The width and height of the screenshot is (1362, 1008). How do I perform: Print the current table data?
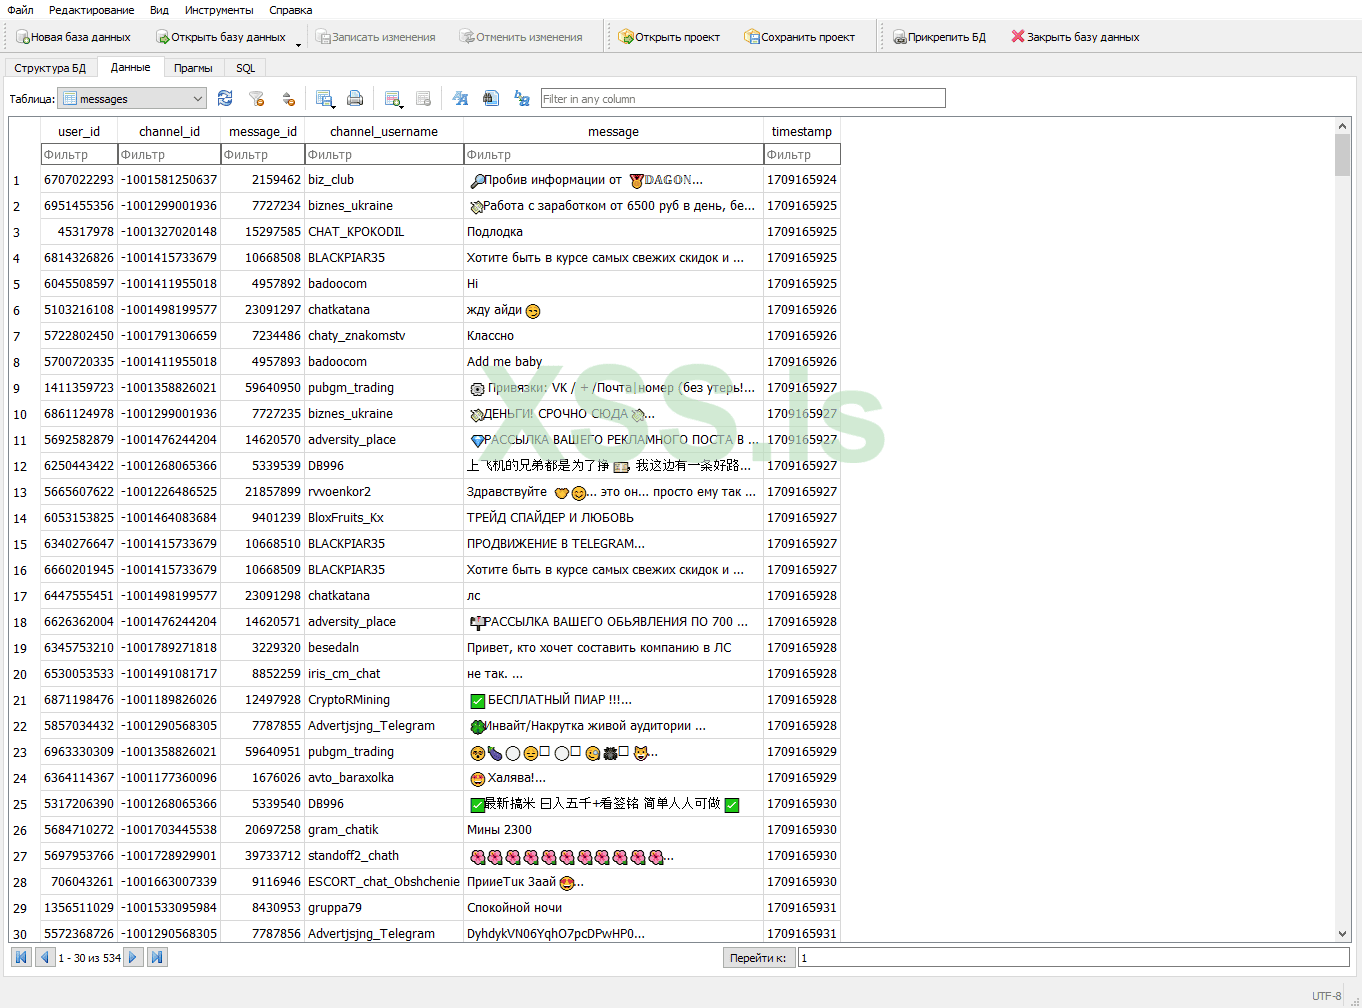click(355, 98)
